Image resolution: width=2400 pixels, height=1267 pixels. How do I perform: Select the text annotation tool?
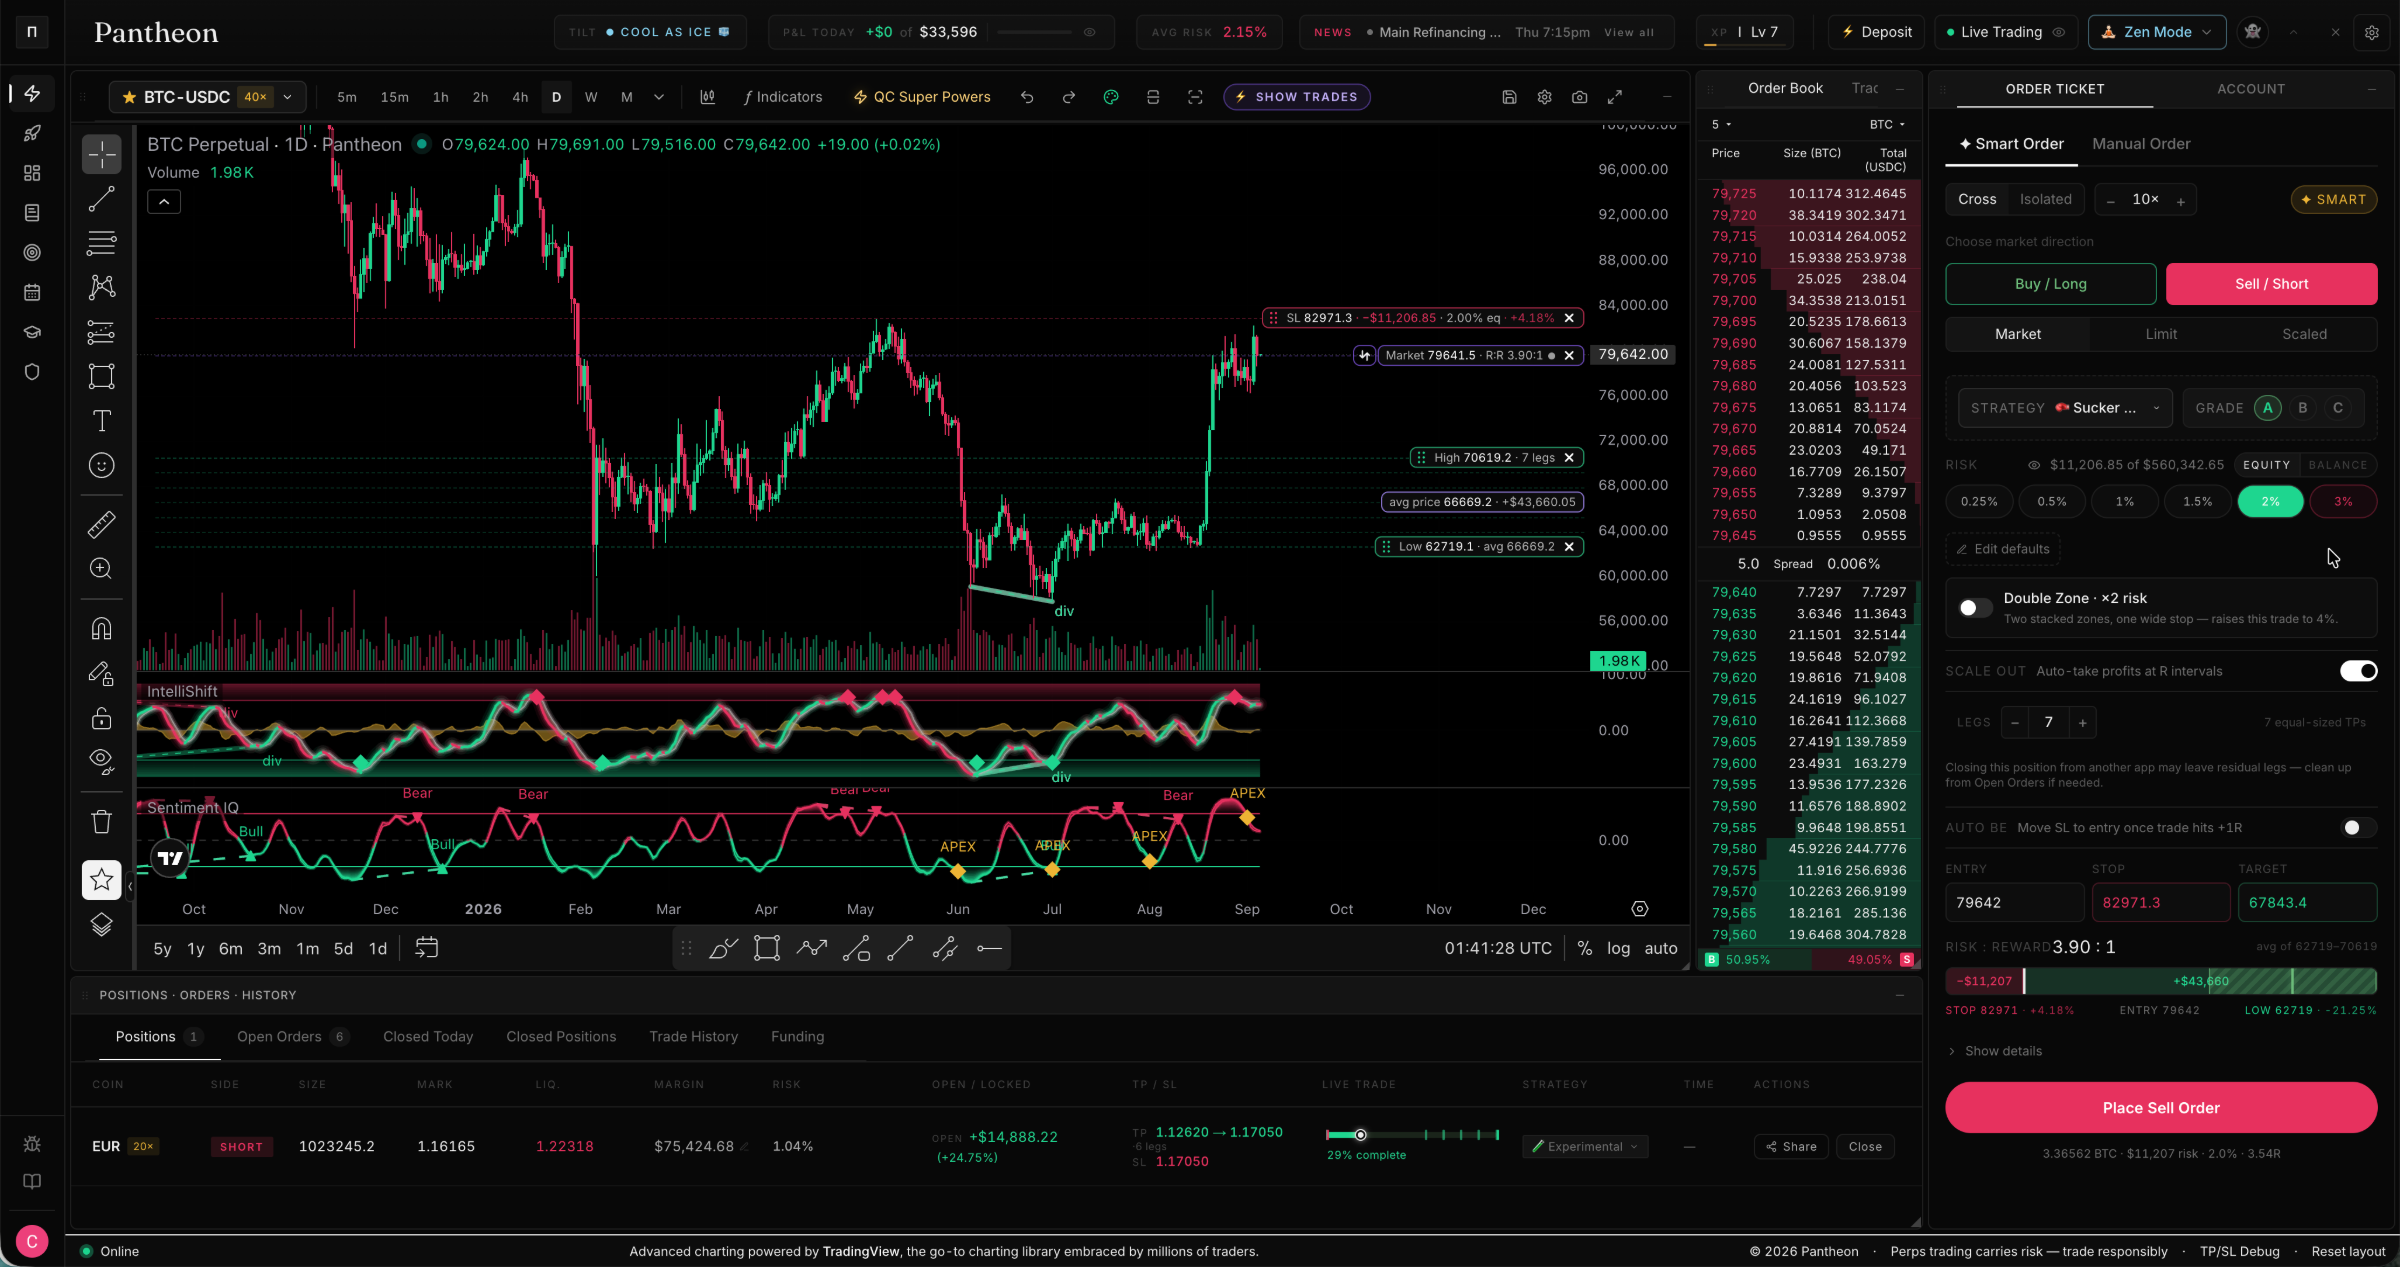101,421
